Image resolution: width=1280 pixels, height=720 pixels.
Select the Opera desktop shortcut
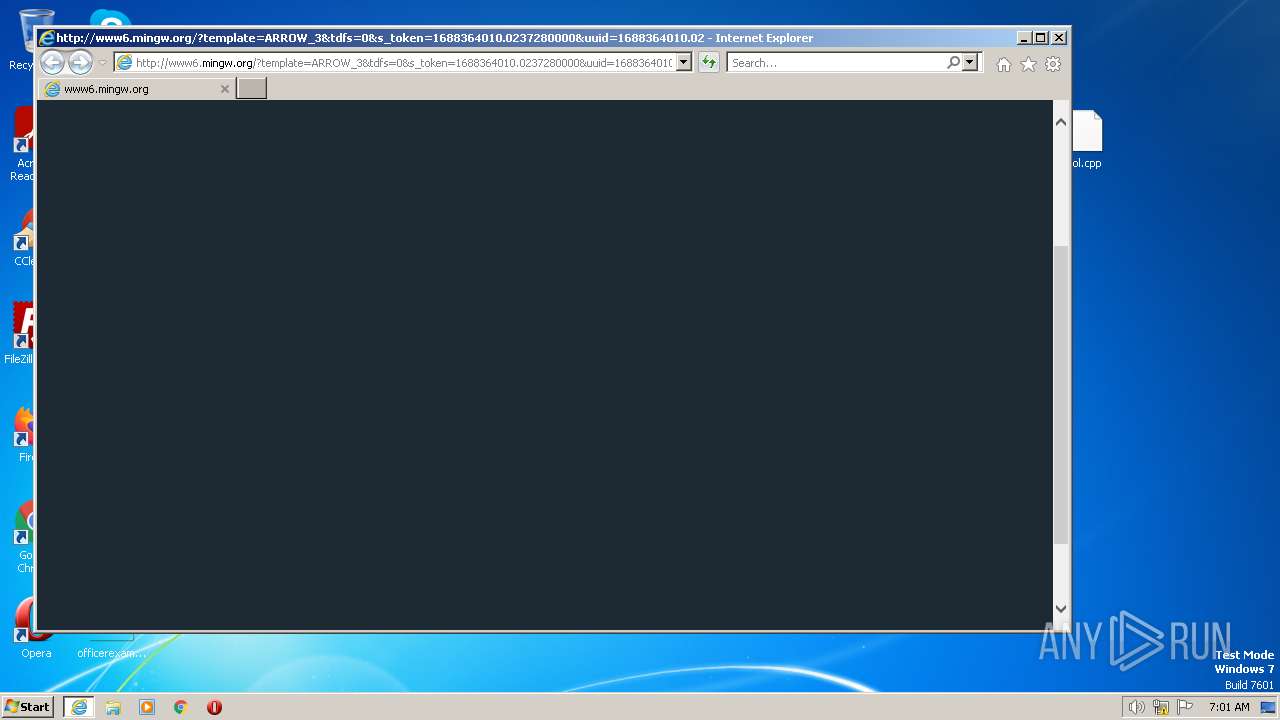coord(35,628)
